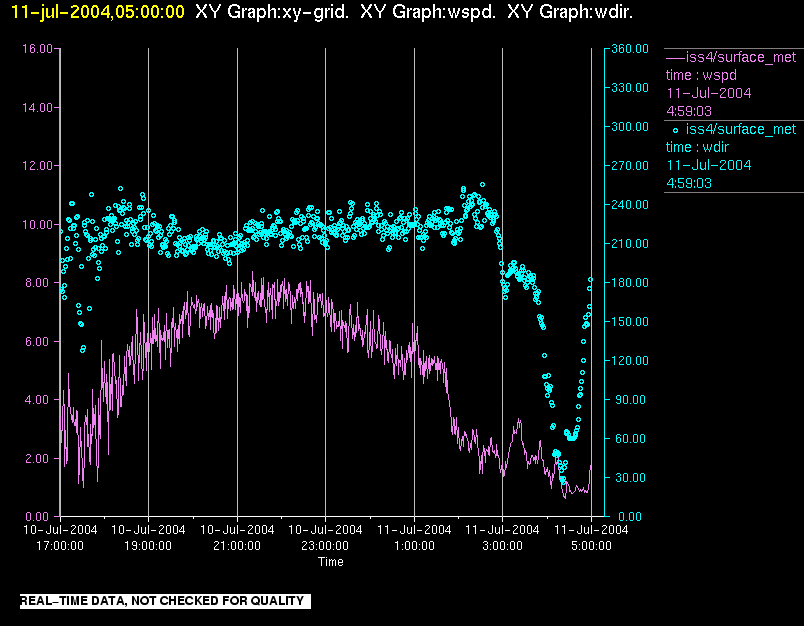This screenshot has width=804, height=626.
Task: Click right axis label 90.00
Action: tap(630, 400)
